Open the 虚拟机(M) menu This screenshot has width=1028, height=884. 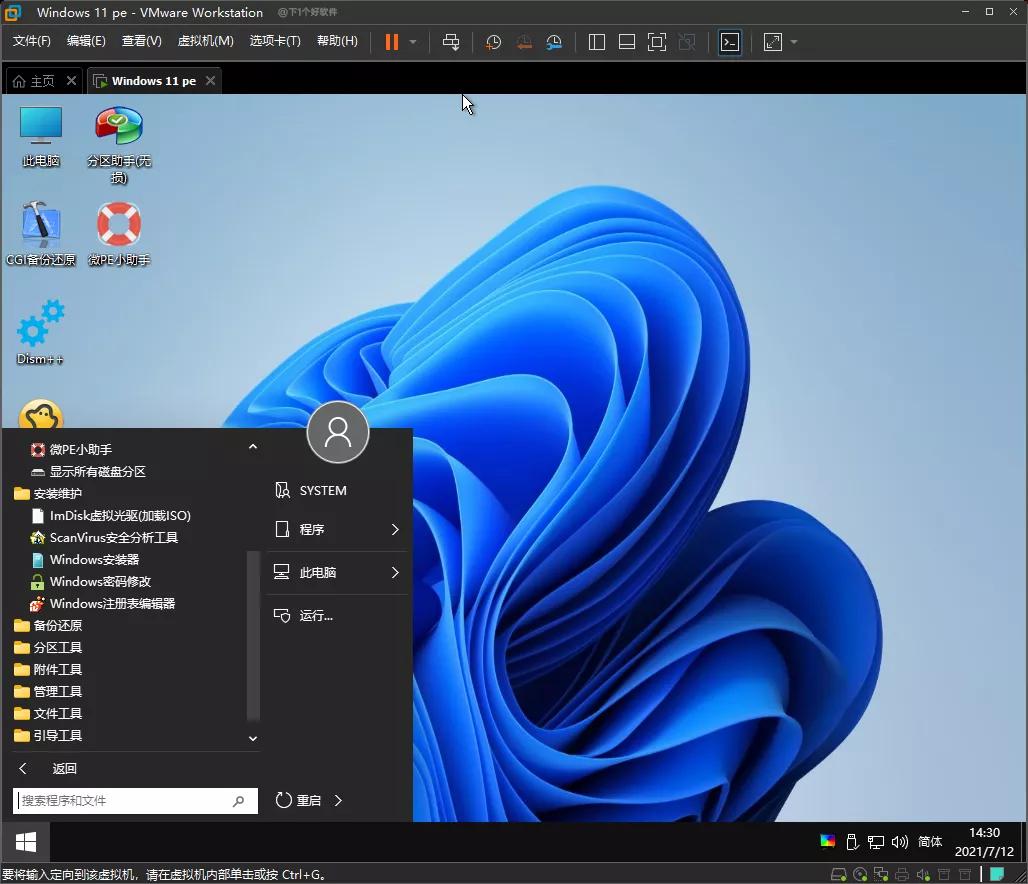point(205,41)
